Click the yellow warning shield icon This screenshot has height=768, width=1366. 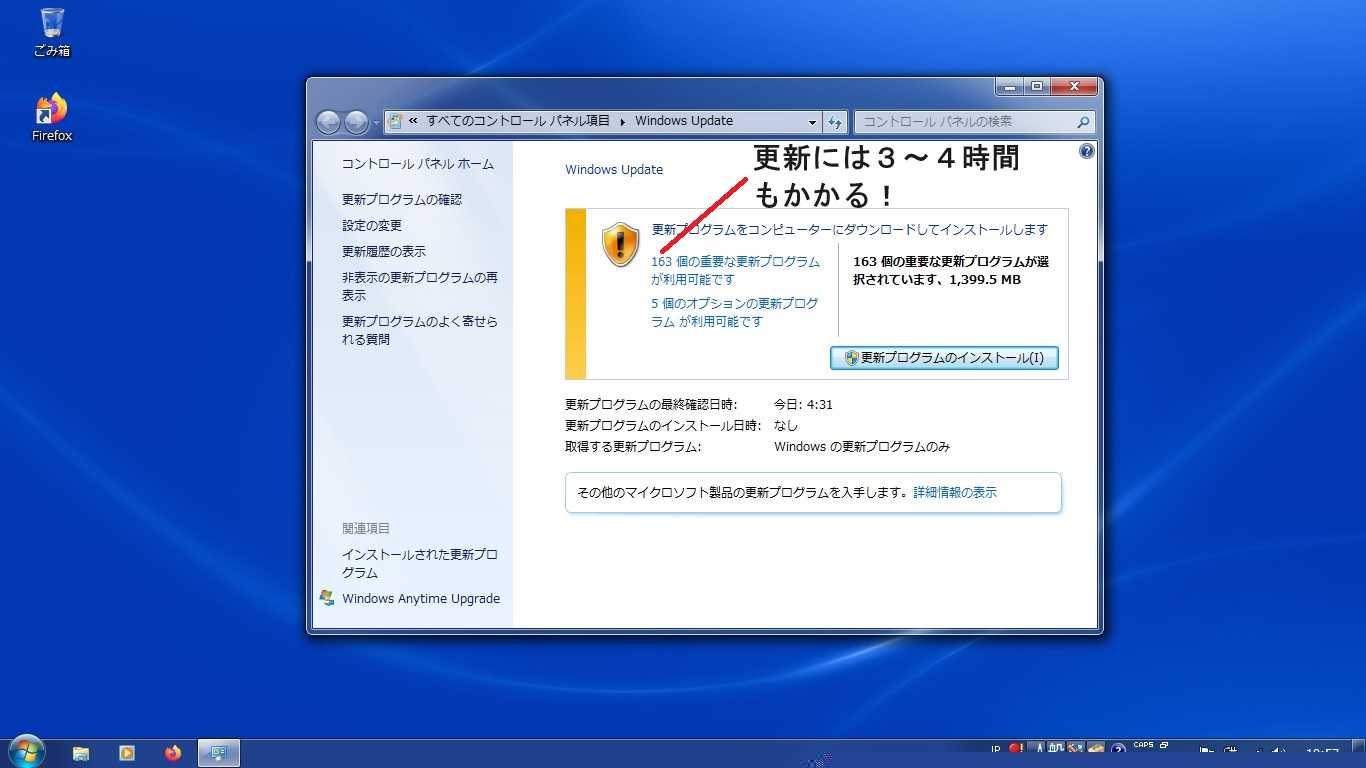click(x=621, y=244)
